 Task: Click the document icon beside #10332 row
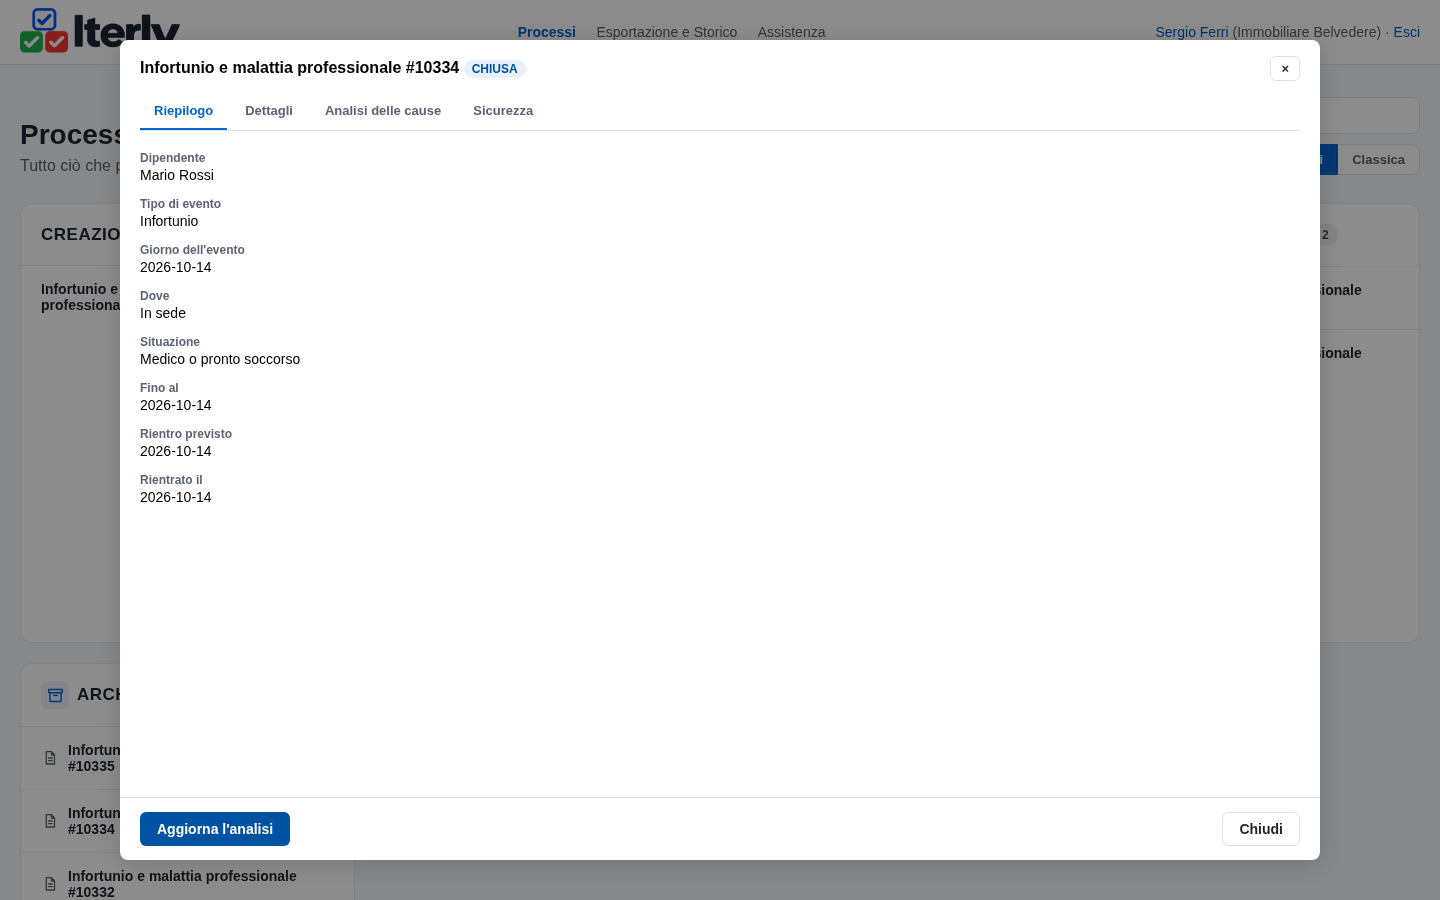(x=50, y=884)
